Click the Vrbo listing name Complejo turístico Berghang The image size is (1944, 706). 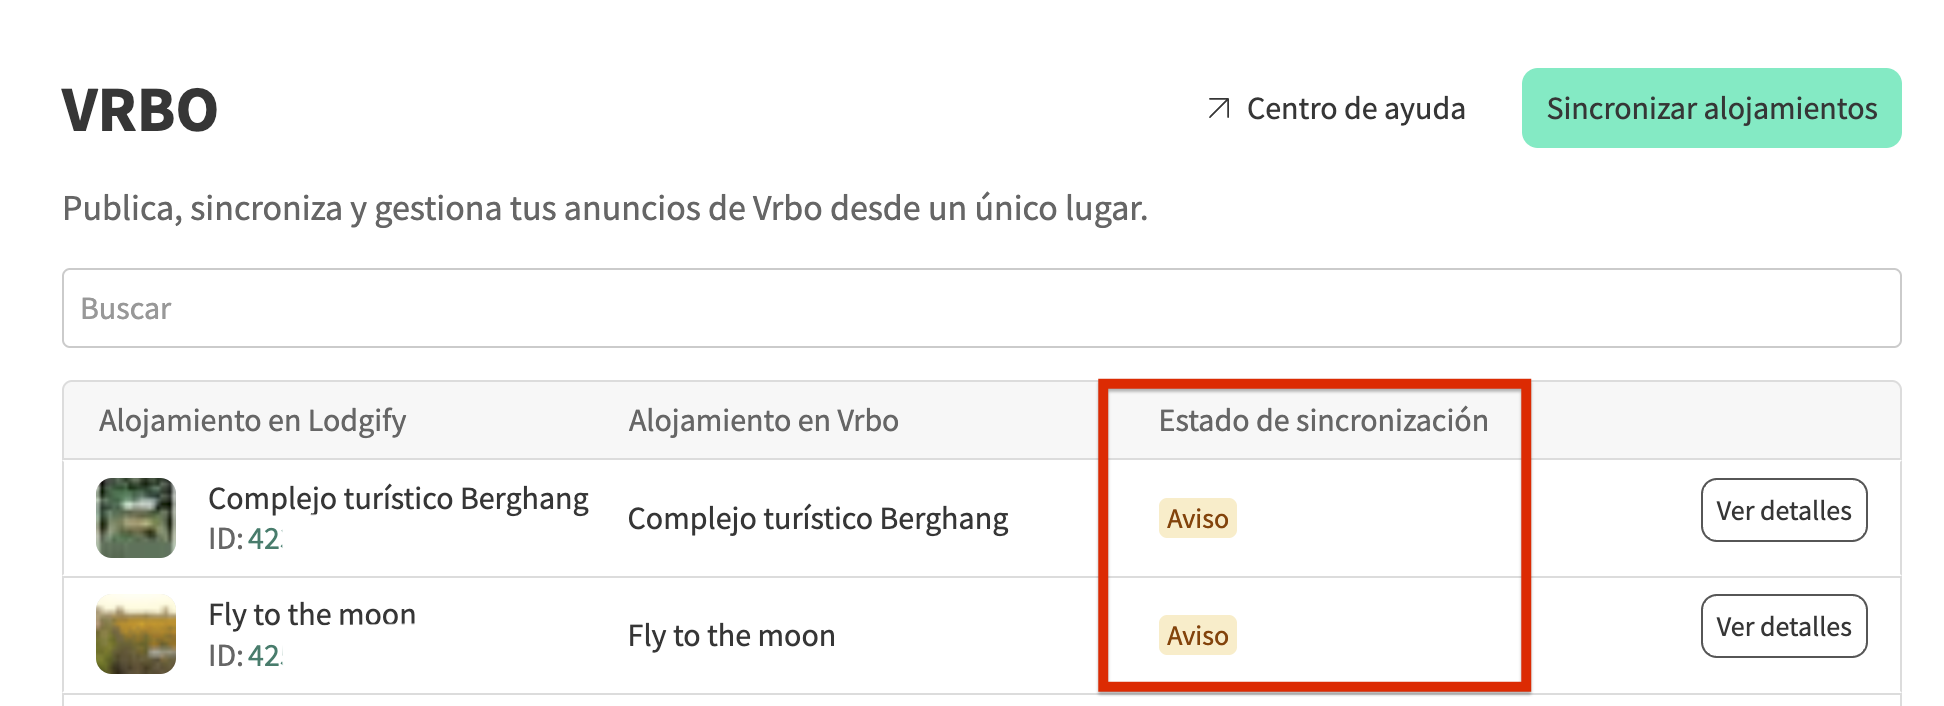(x=817, y=518)
